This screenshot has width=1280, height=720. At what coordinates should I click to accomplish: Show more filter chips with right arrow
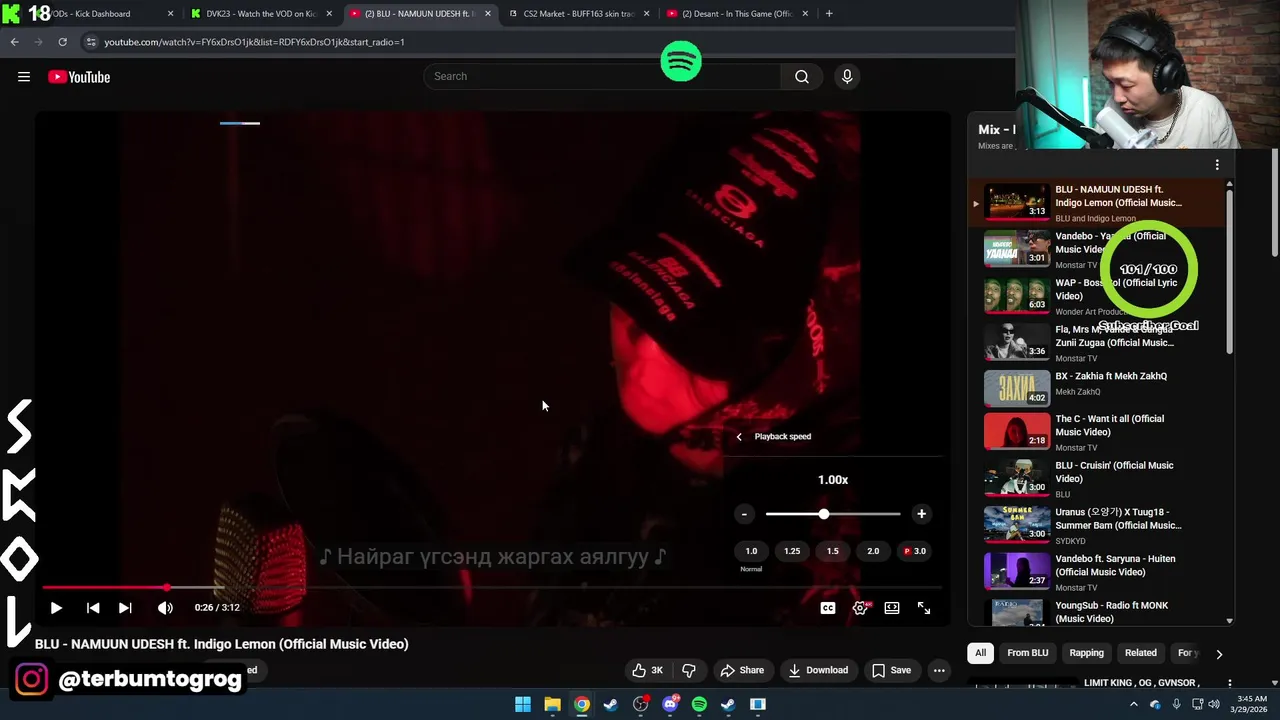click(1218, 654)
